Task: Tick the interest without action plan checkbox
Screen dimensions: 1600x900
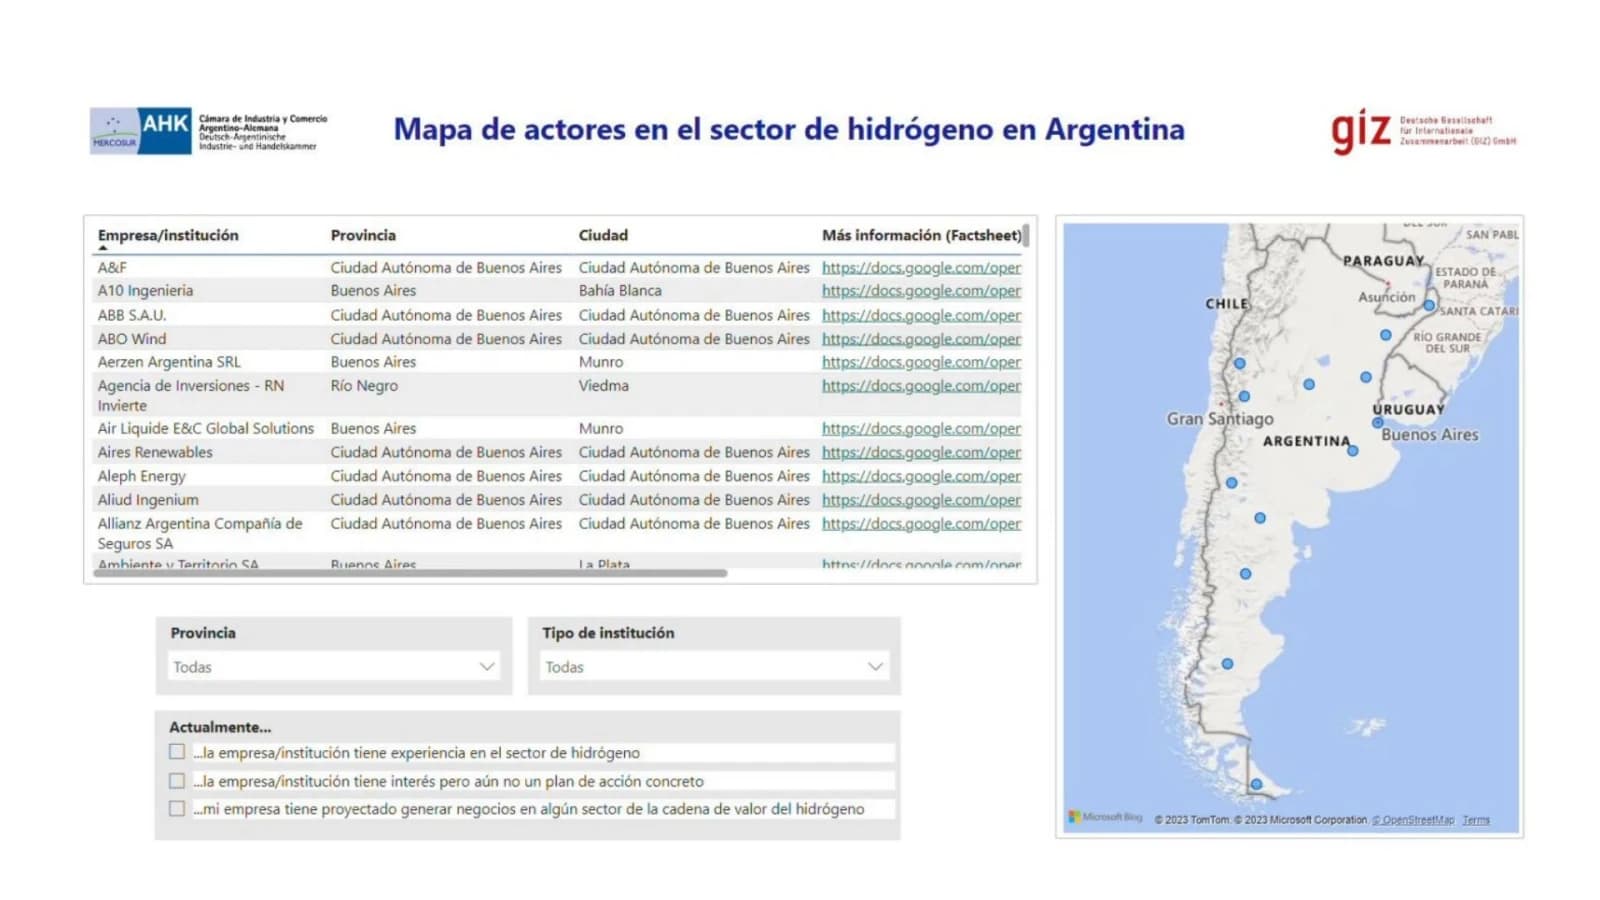Action: tap(177, 780)
